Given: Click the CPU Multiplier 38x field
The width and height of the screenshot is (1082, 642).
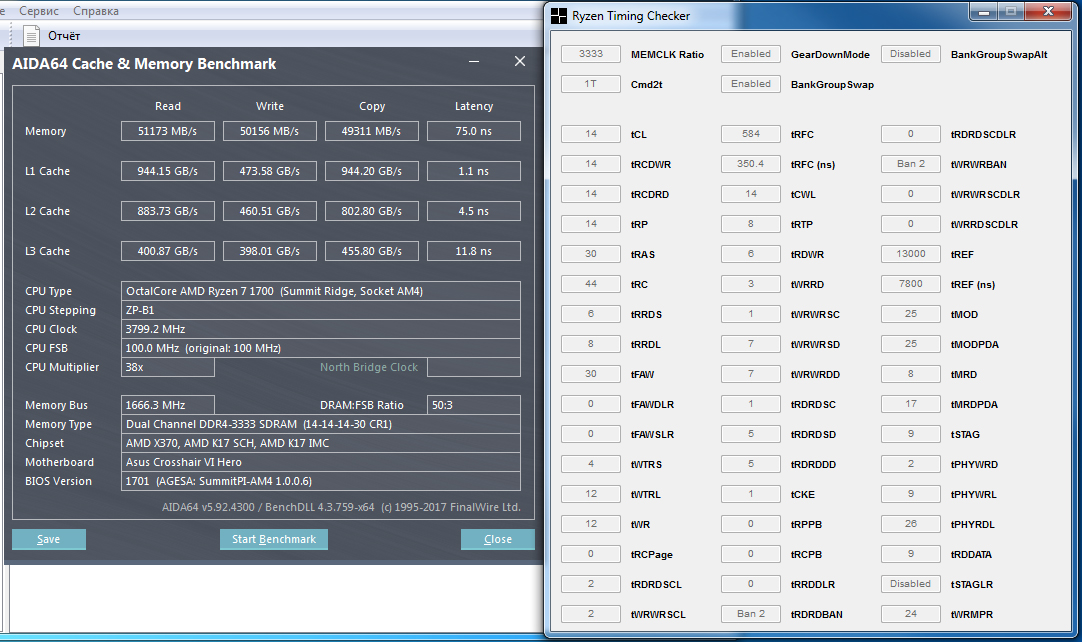Looking at the screenshot, I should pos(168,367).
